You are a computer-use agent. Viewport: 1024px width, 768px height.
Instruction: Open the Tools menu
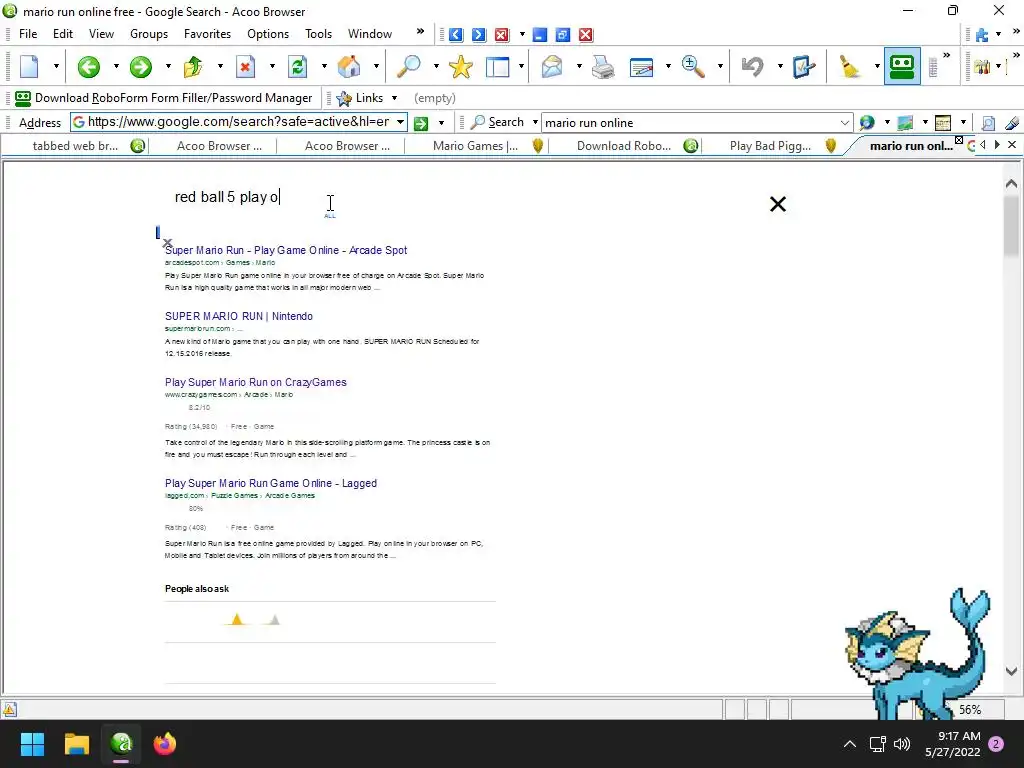(x=318, y=34)
